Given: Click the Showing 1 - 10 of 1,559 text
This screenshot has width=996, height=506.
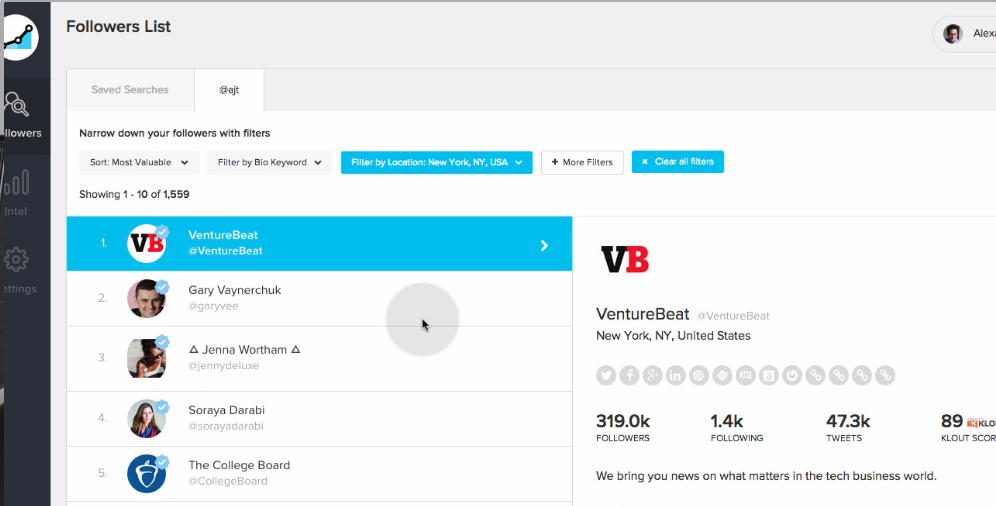Looking at the screenshot, I should tap(134, 194).
